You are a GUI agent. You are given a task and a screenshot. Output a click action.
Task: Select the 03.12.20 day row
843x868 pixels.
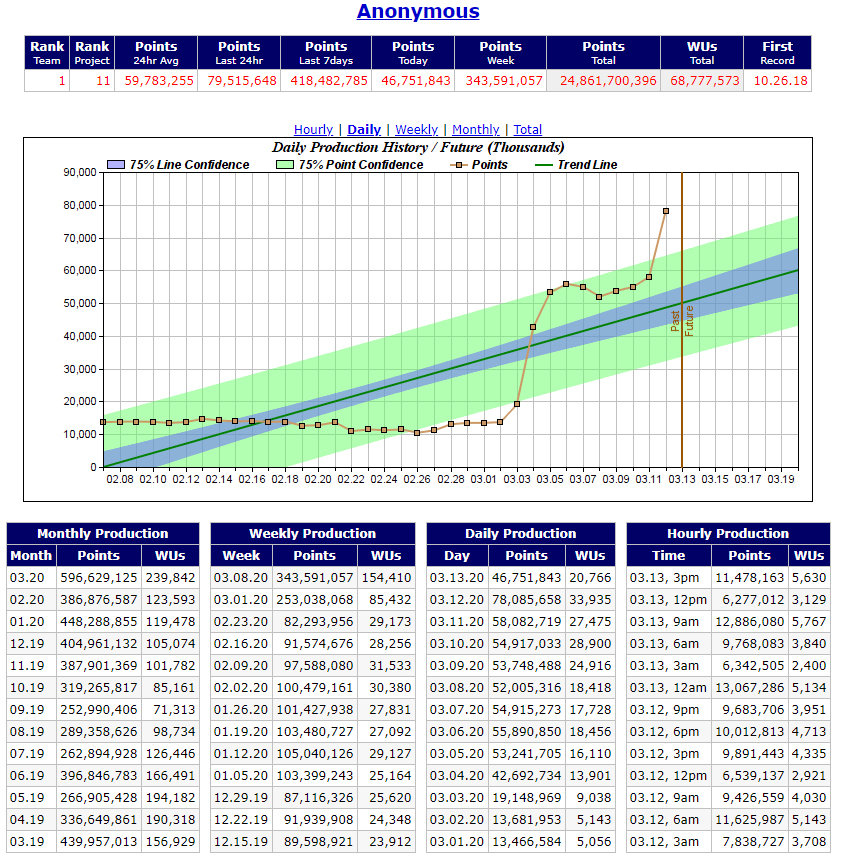point(521,600)
